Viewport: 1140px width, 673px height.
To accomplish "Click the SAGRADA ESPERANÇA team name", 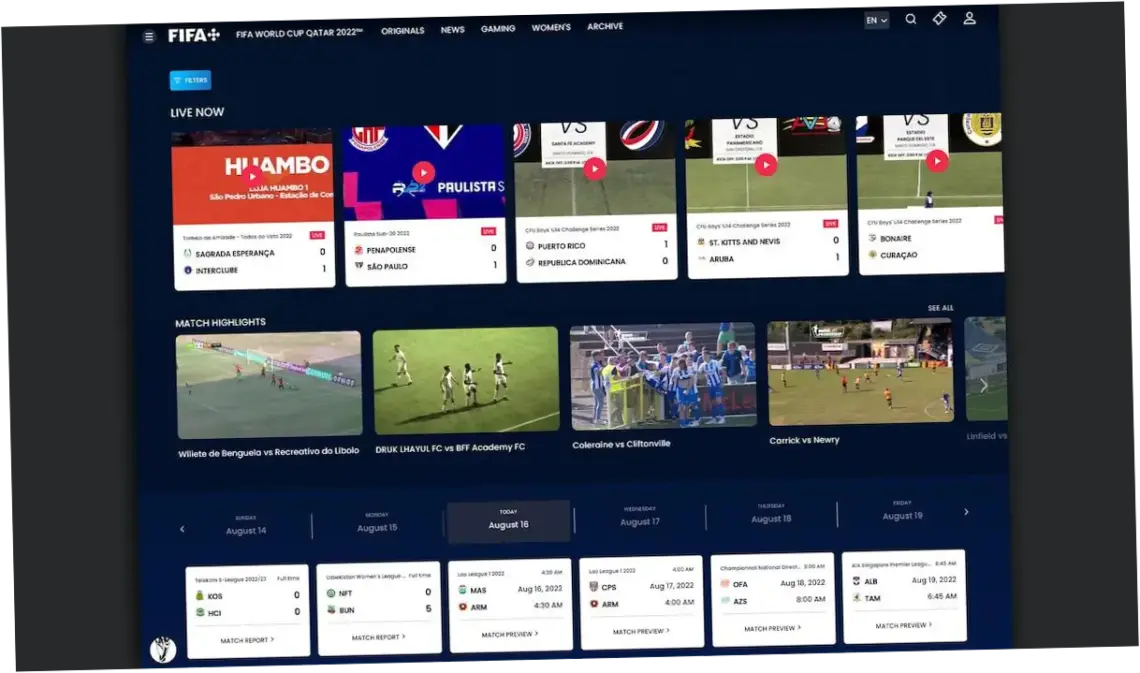I will (234, 254).
